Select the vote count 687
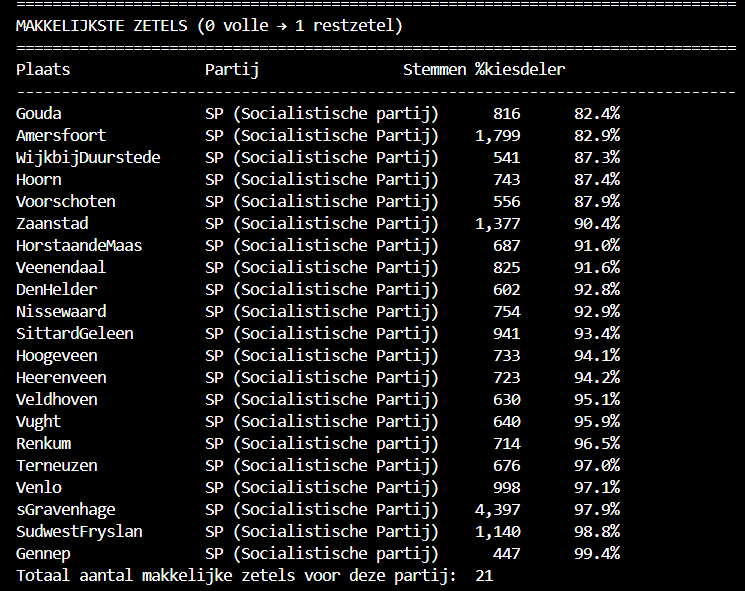Viewport: 745px width, 591px height. 506,246
